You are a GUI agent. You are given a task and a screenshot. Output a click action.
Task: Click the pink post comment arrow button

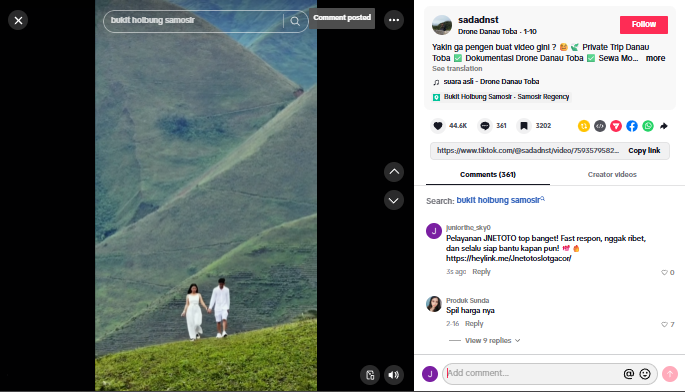[669, 374]
